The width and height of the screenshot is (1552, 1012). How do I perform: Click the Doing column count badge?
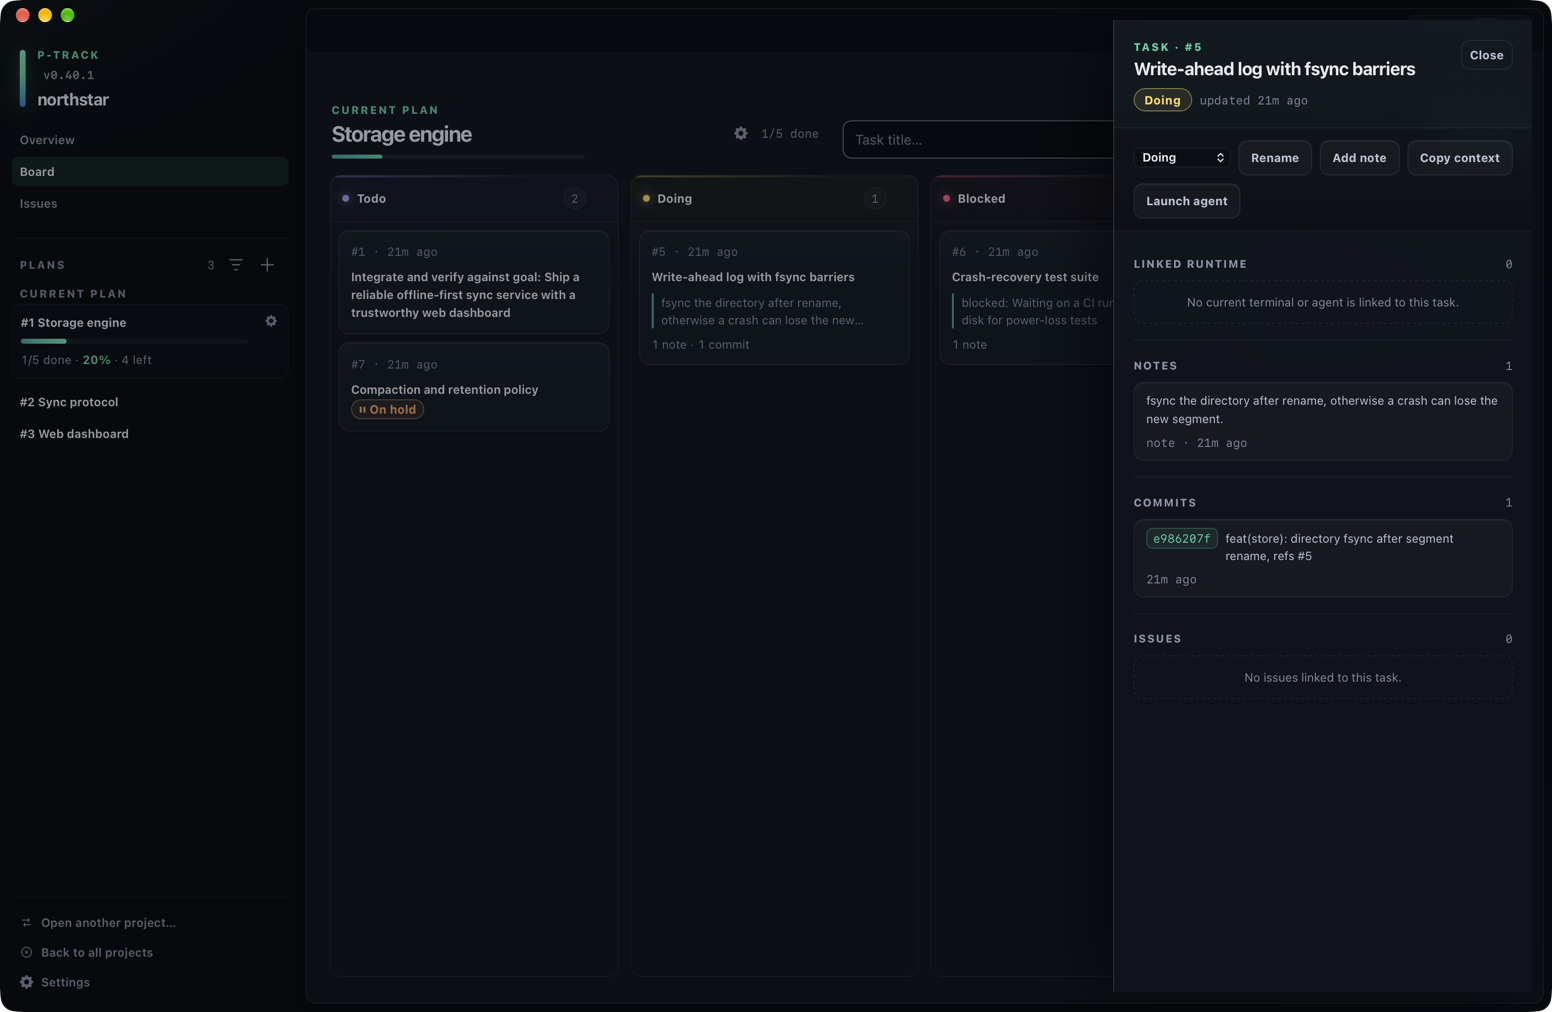[875, 199]
